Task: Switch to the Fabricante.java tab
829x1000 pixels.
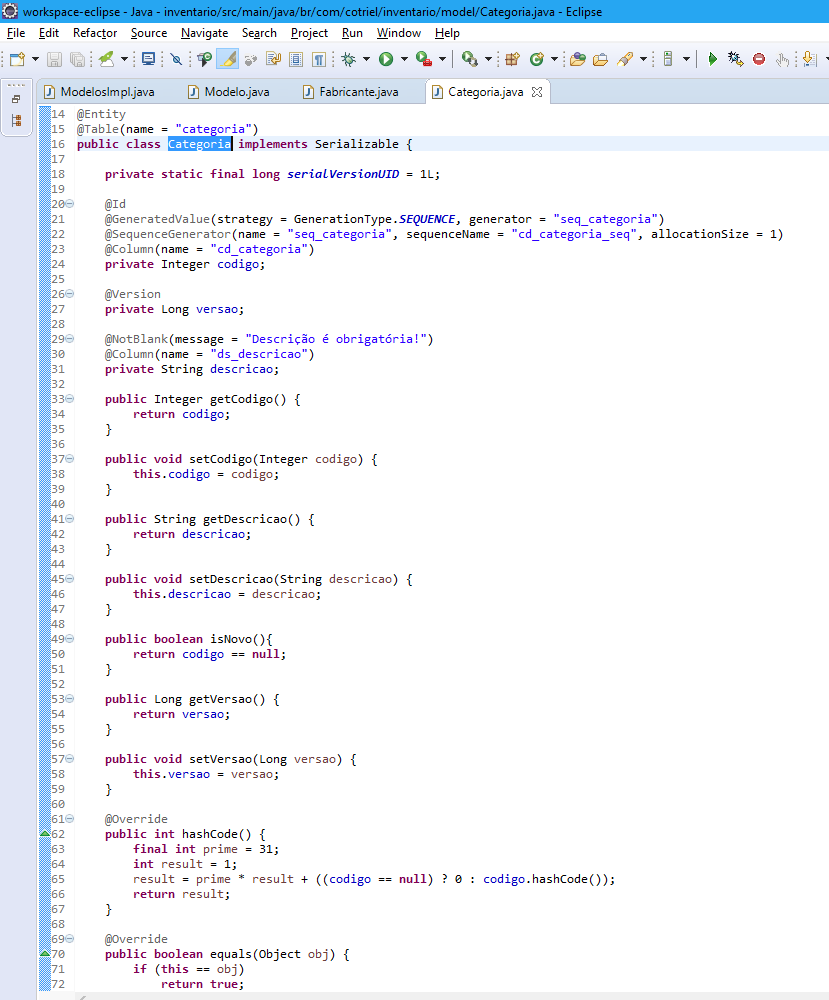Action: (x=358, y=92)
